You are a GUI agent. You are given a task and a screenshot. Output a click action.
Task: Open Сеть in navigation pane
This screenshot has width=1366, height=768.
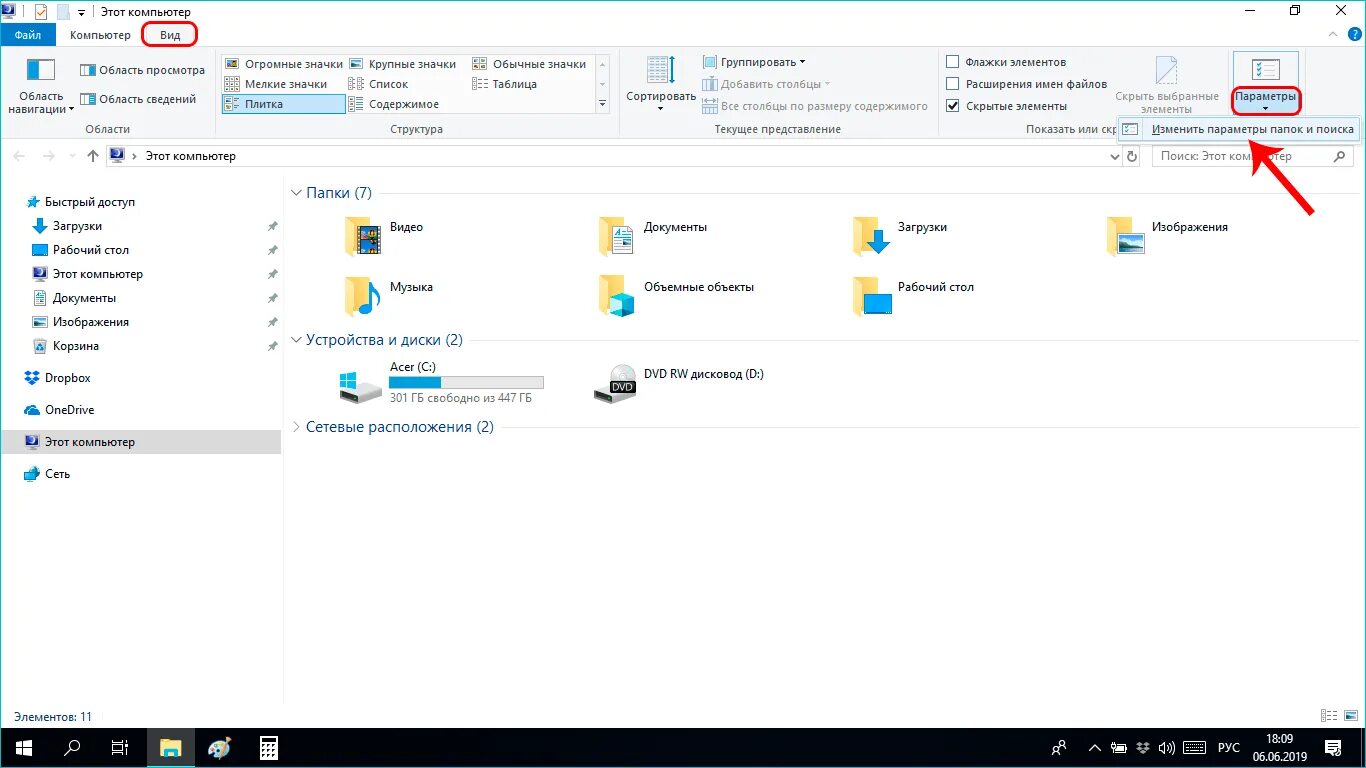[x=48, y=474]
